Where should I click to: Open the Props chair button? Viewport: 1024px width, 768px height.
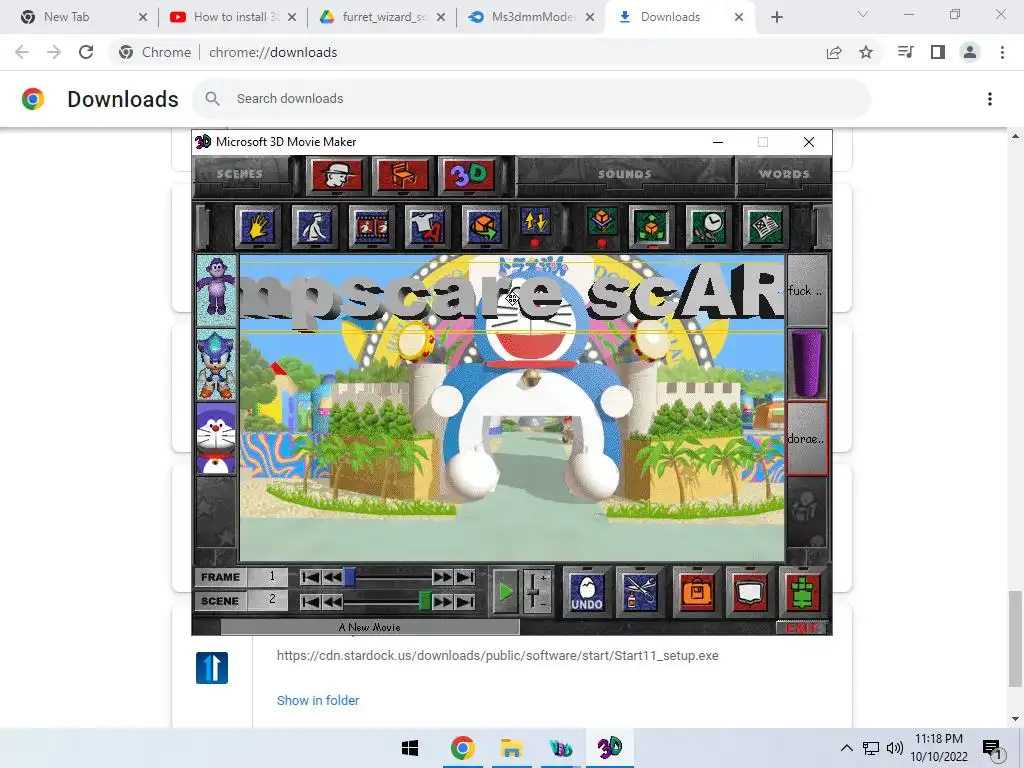[x=403, y=175]
